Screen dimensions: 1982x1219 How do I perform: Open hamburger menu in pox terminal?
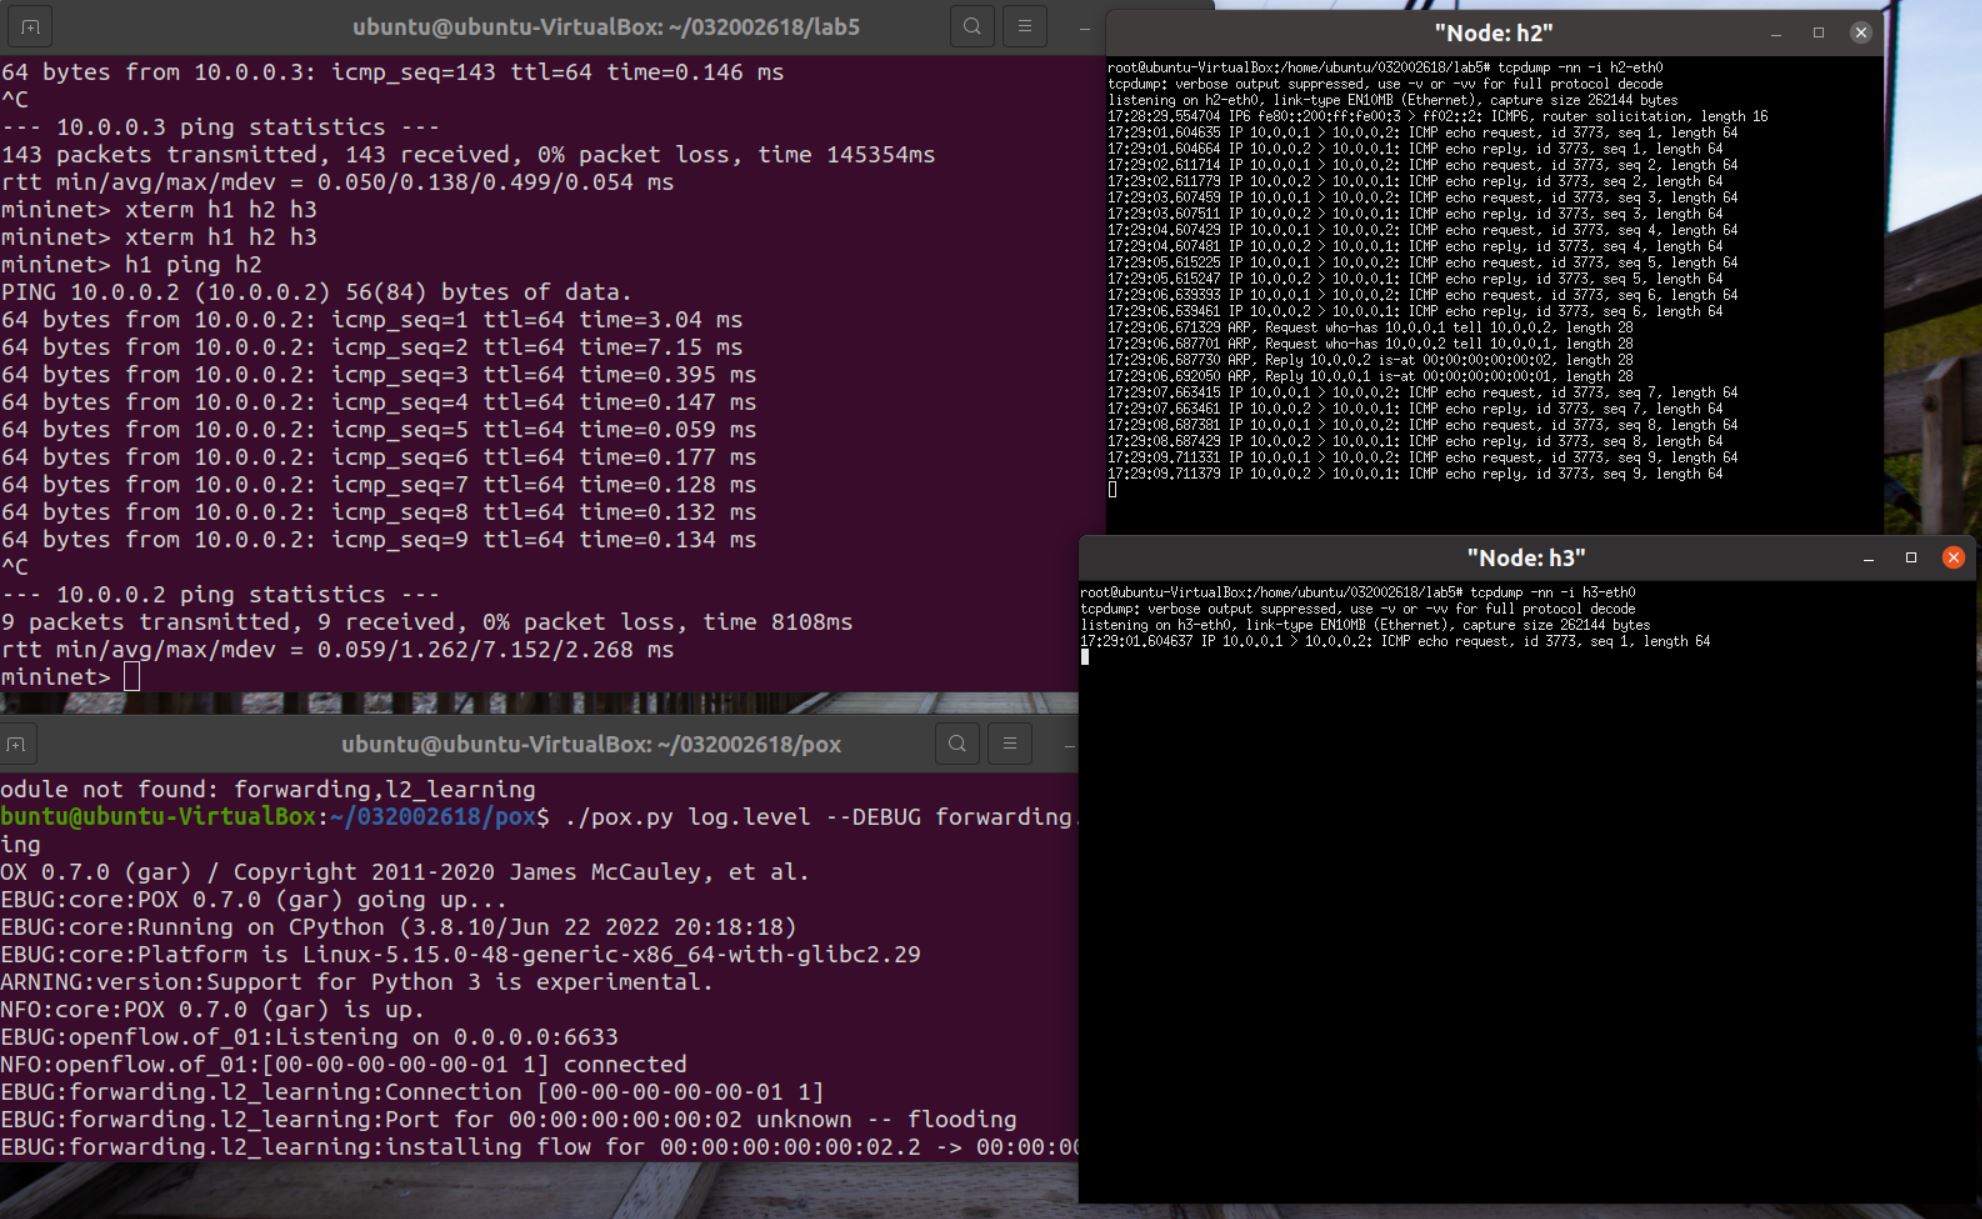(x=1009, y=744)
